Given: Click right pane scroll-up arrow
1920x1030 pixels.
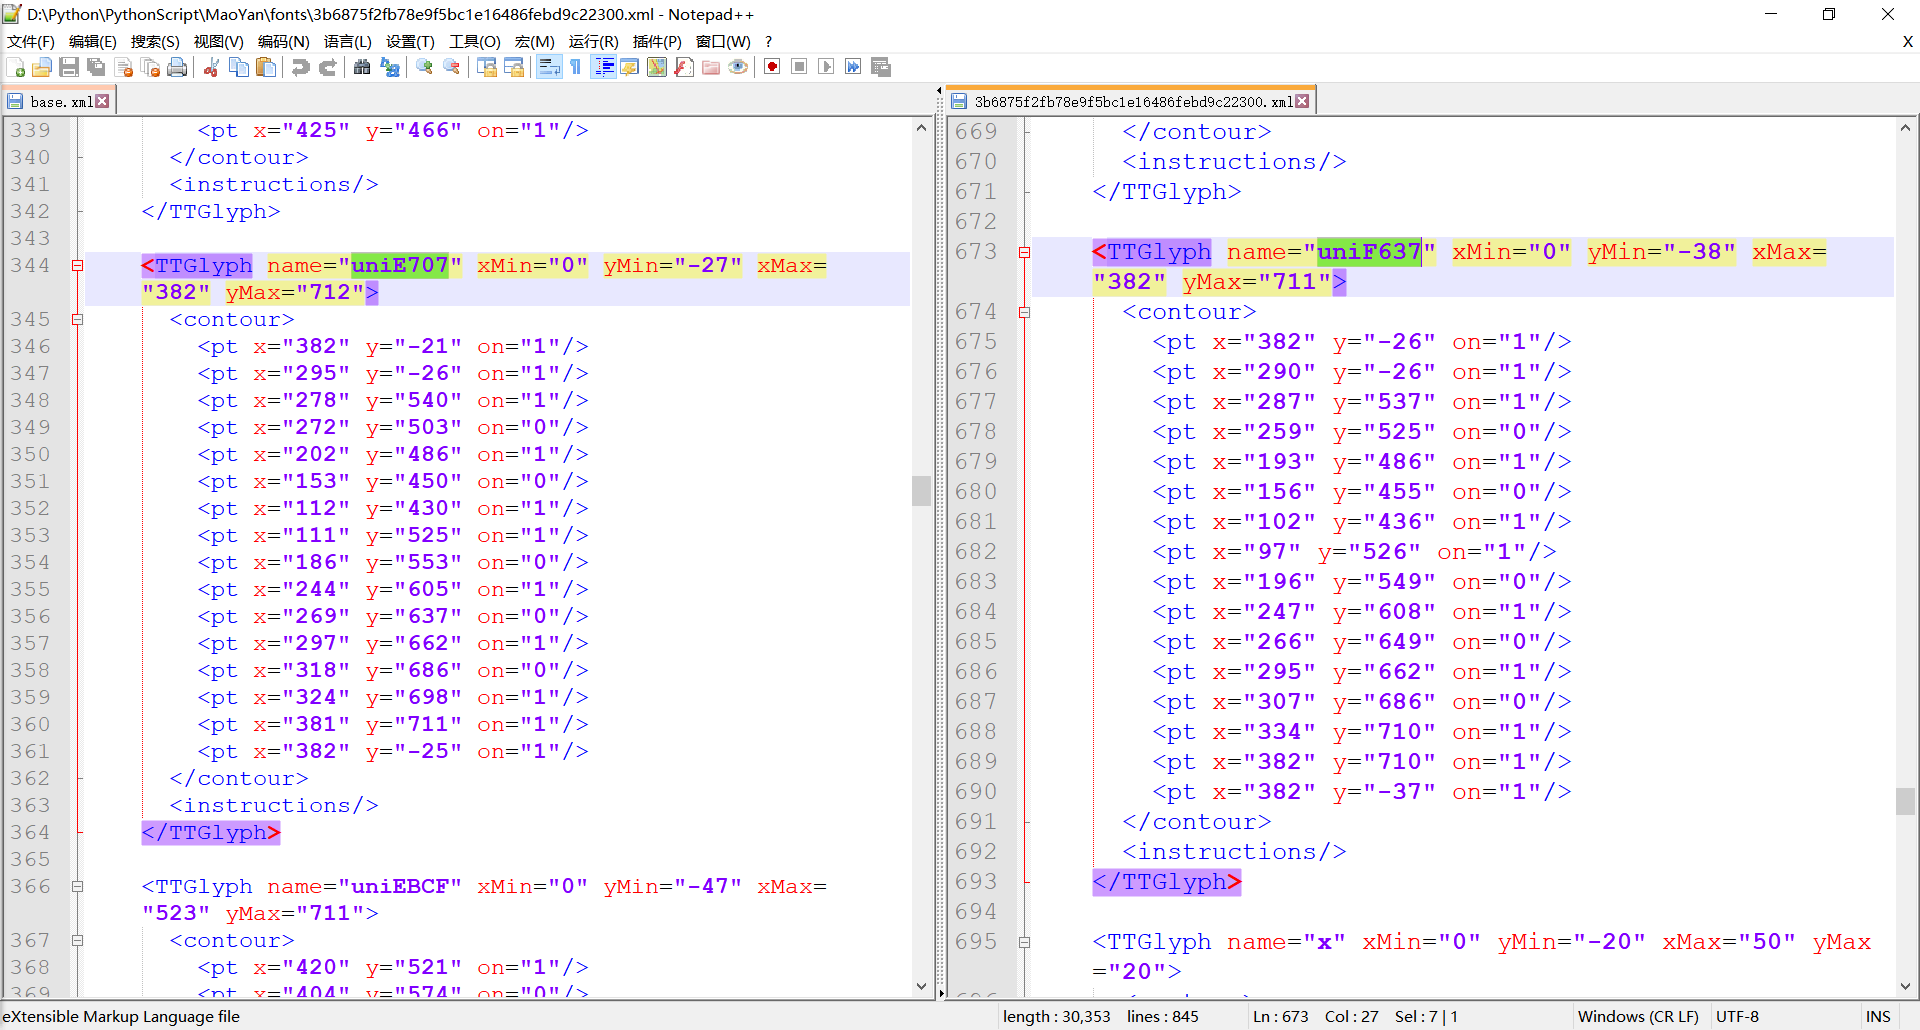Looking at the screenshot, I should [1905, 128].
